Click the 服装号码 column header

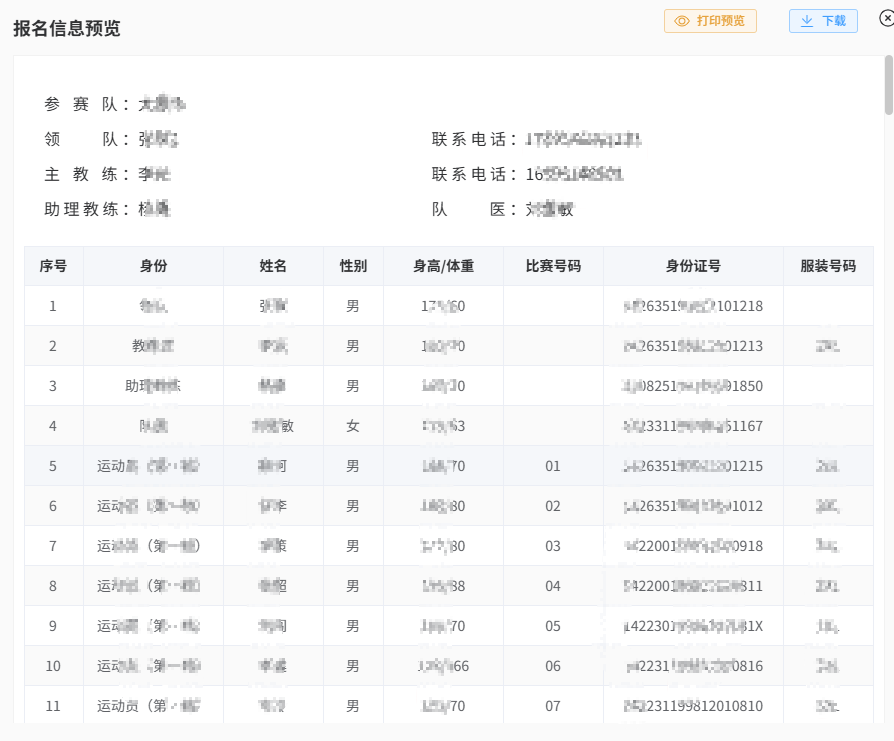coord(828,266)
